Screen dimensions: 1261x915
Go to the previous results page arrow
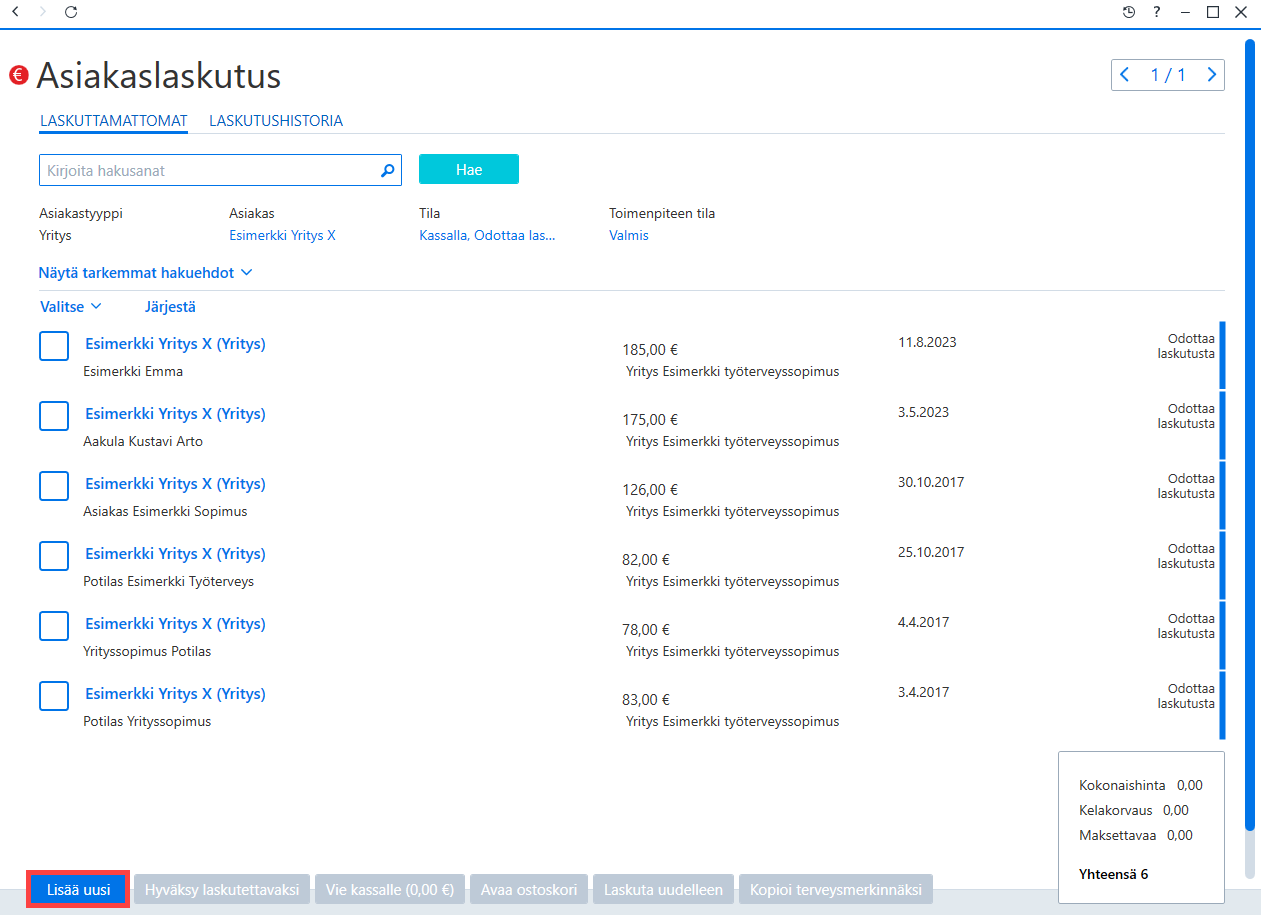1125,75
